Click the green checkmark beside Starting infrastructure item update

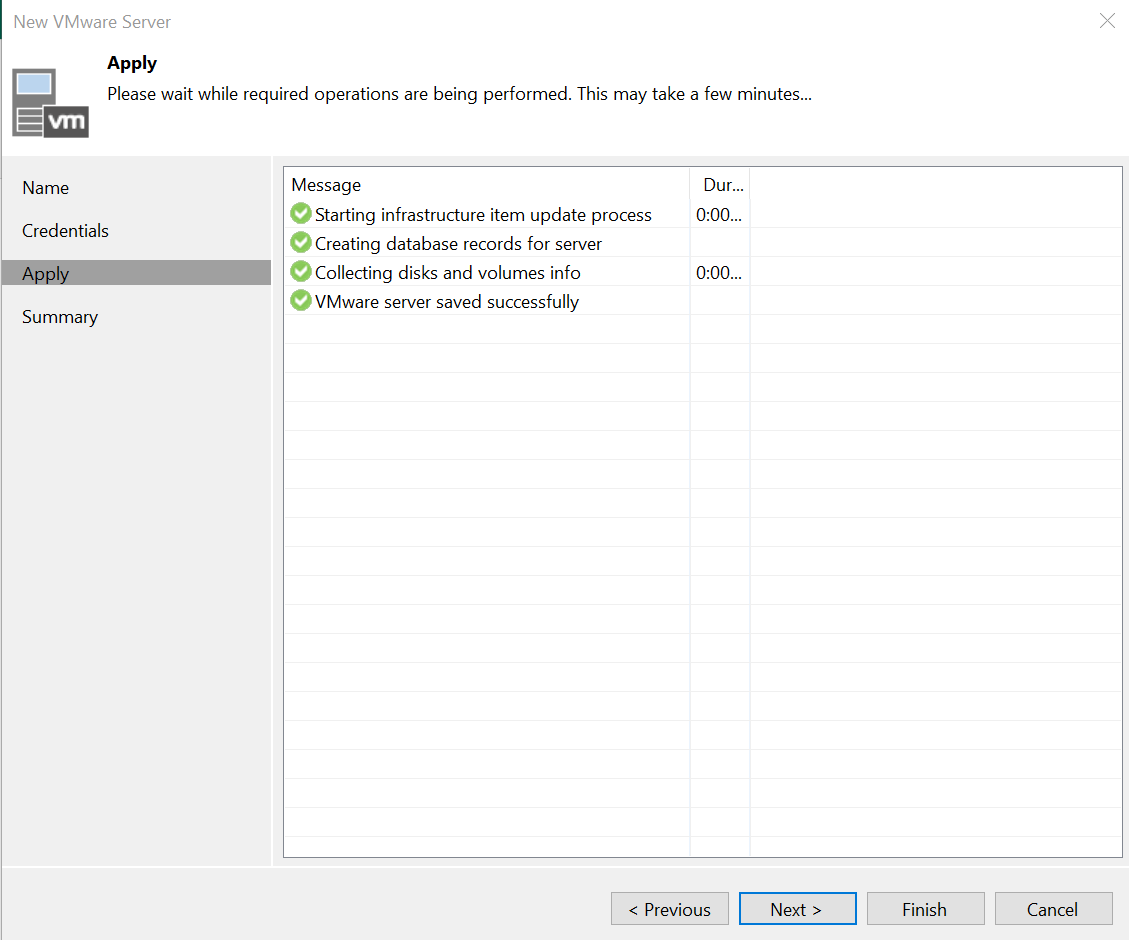[x=301, y=214]
